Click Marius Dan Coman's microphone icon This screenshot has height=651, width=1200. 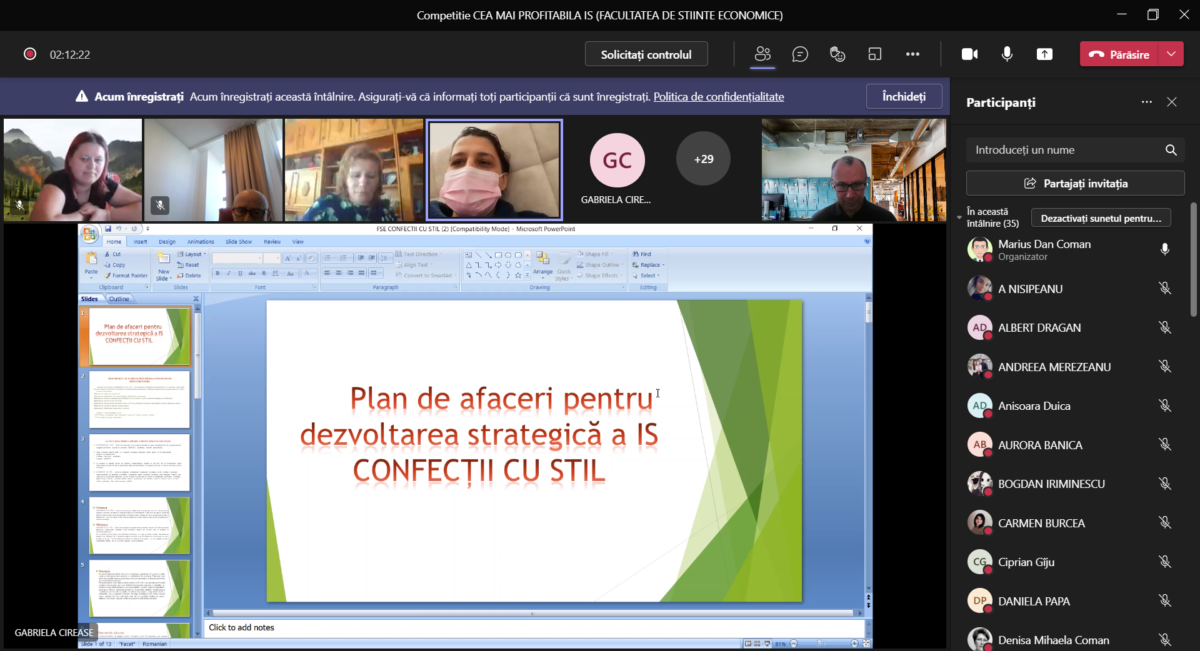coord(1164,249)
